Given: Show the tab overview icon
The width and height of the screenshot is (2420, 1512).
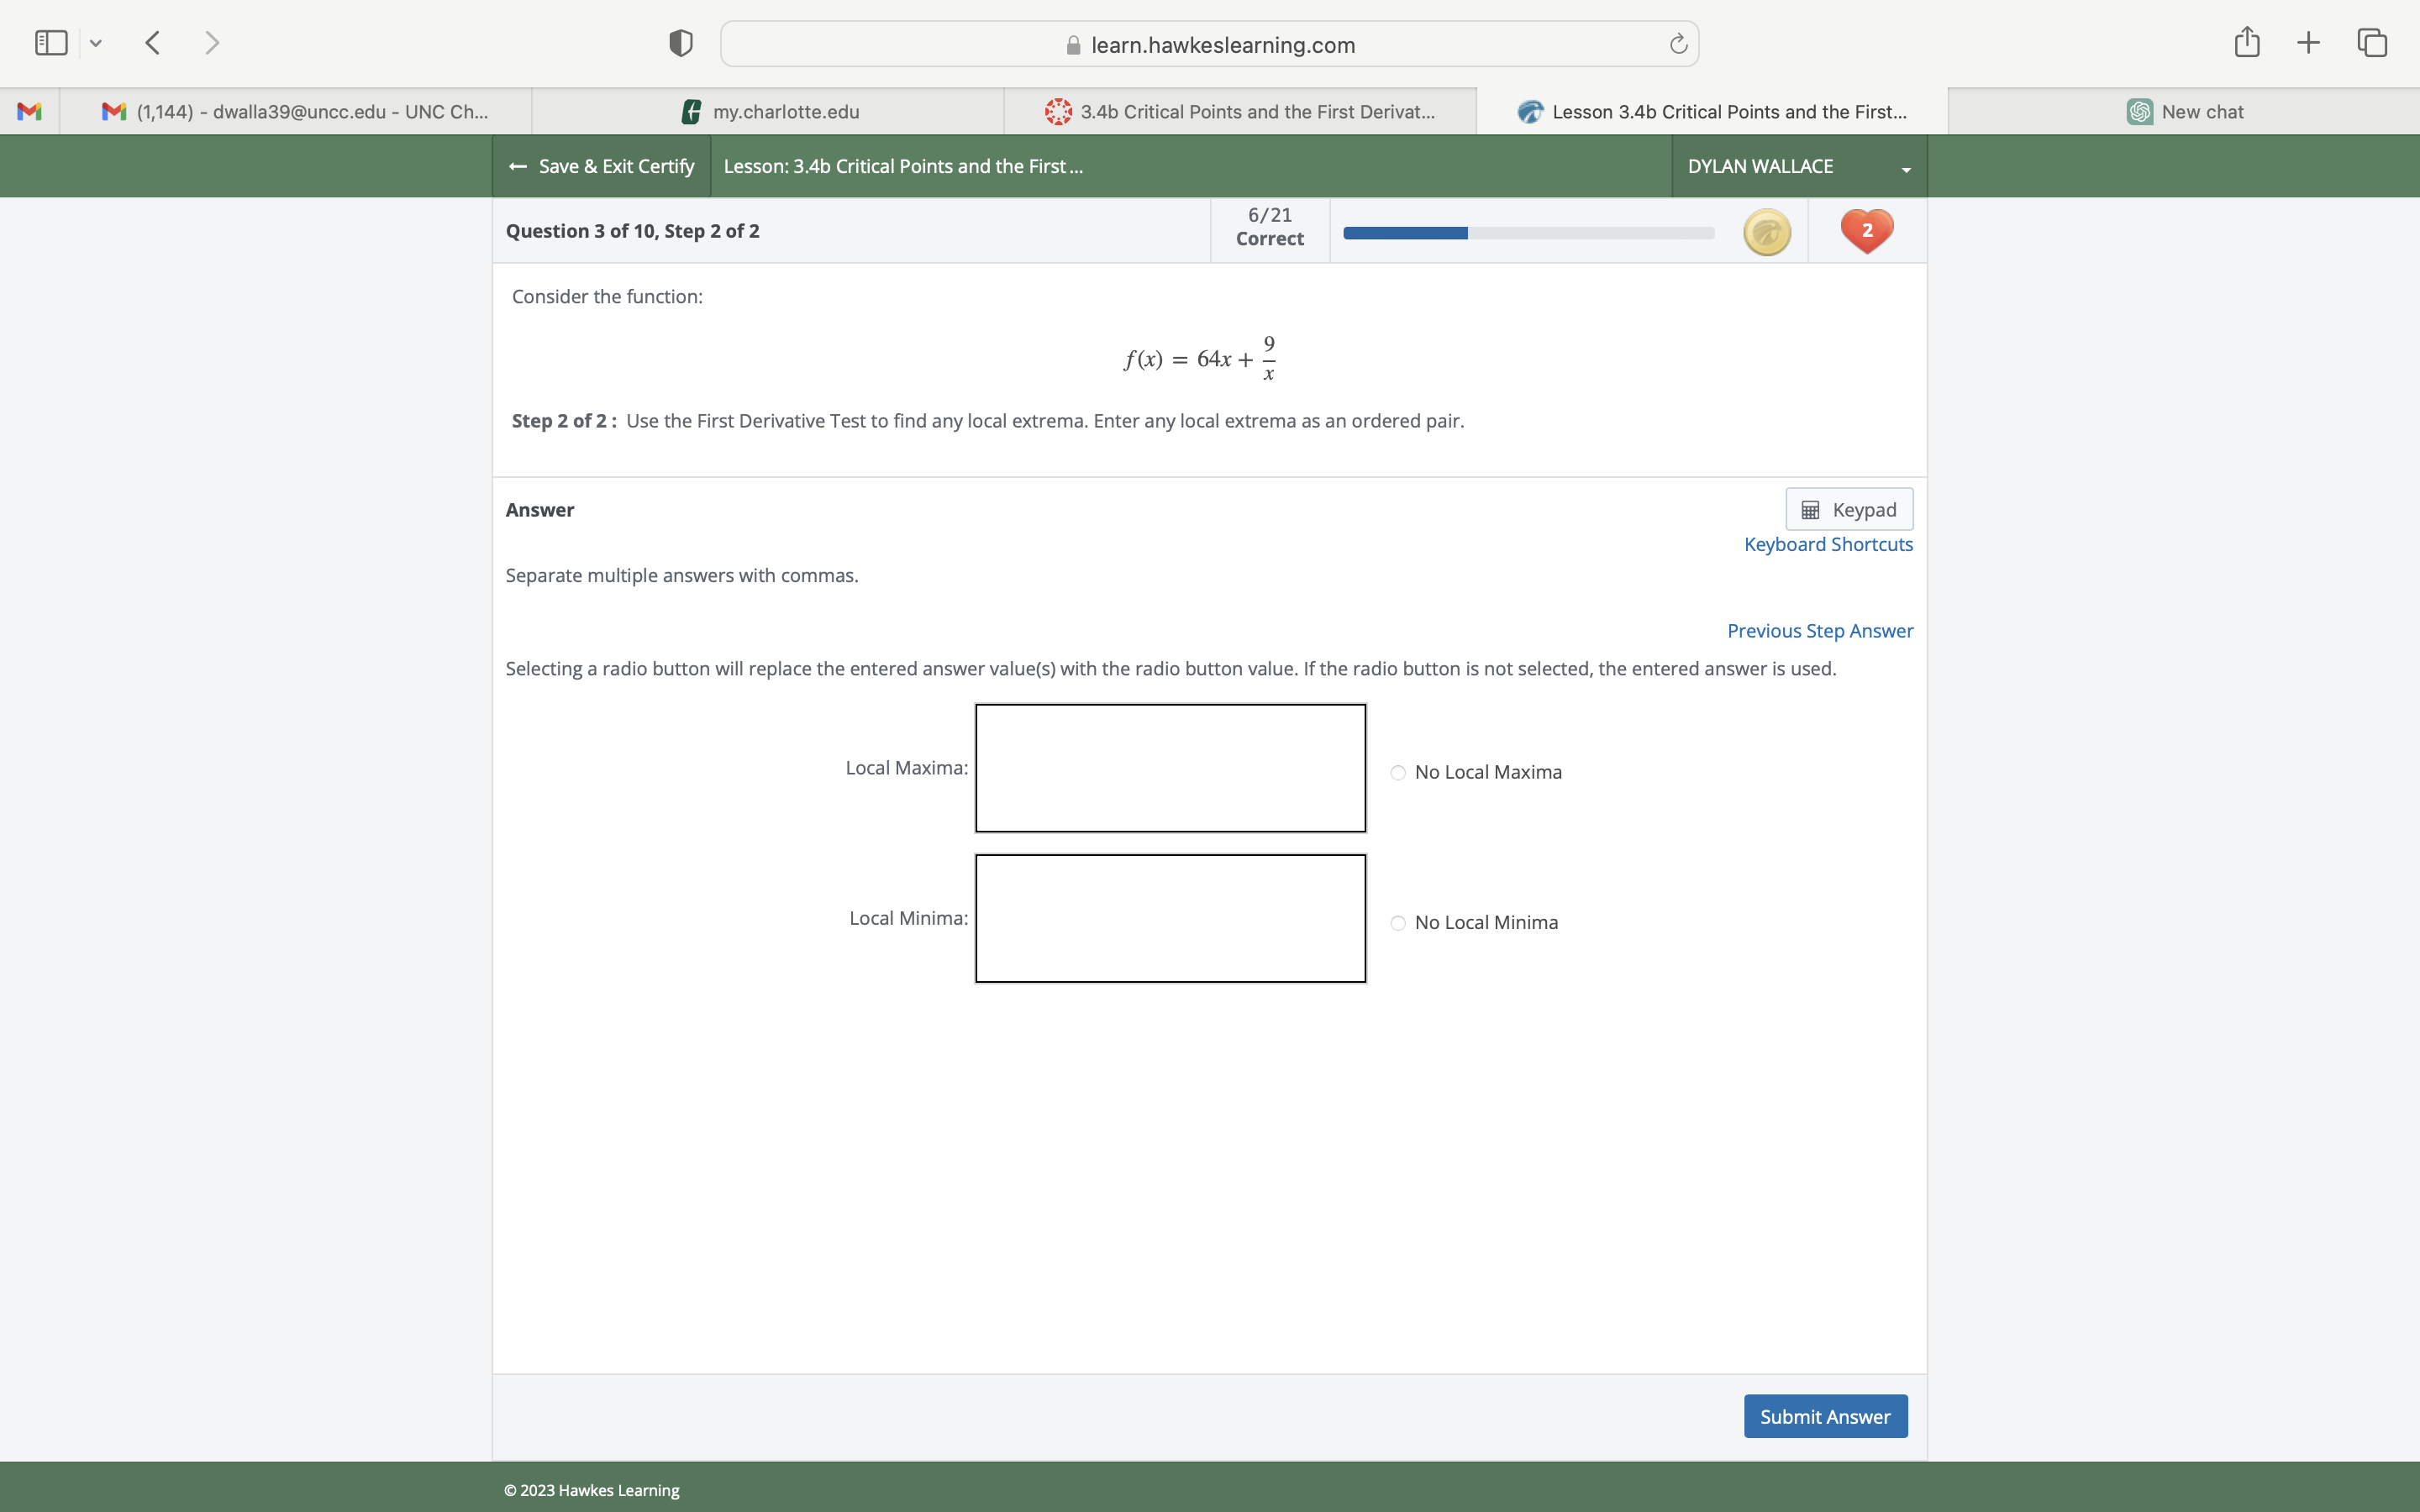Looking at the screenshot, I should click(x=2372, y=42).
